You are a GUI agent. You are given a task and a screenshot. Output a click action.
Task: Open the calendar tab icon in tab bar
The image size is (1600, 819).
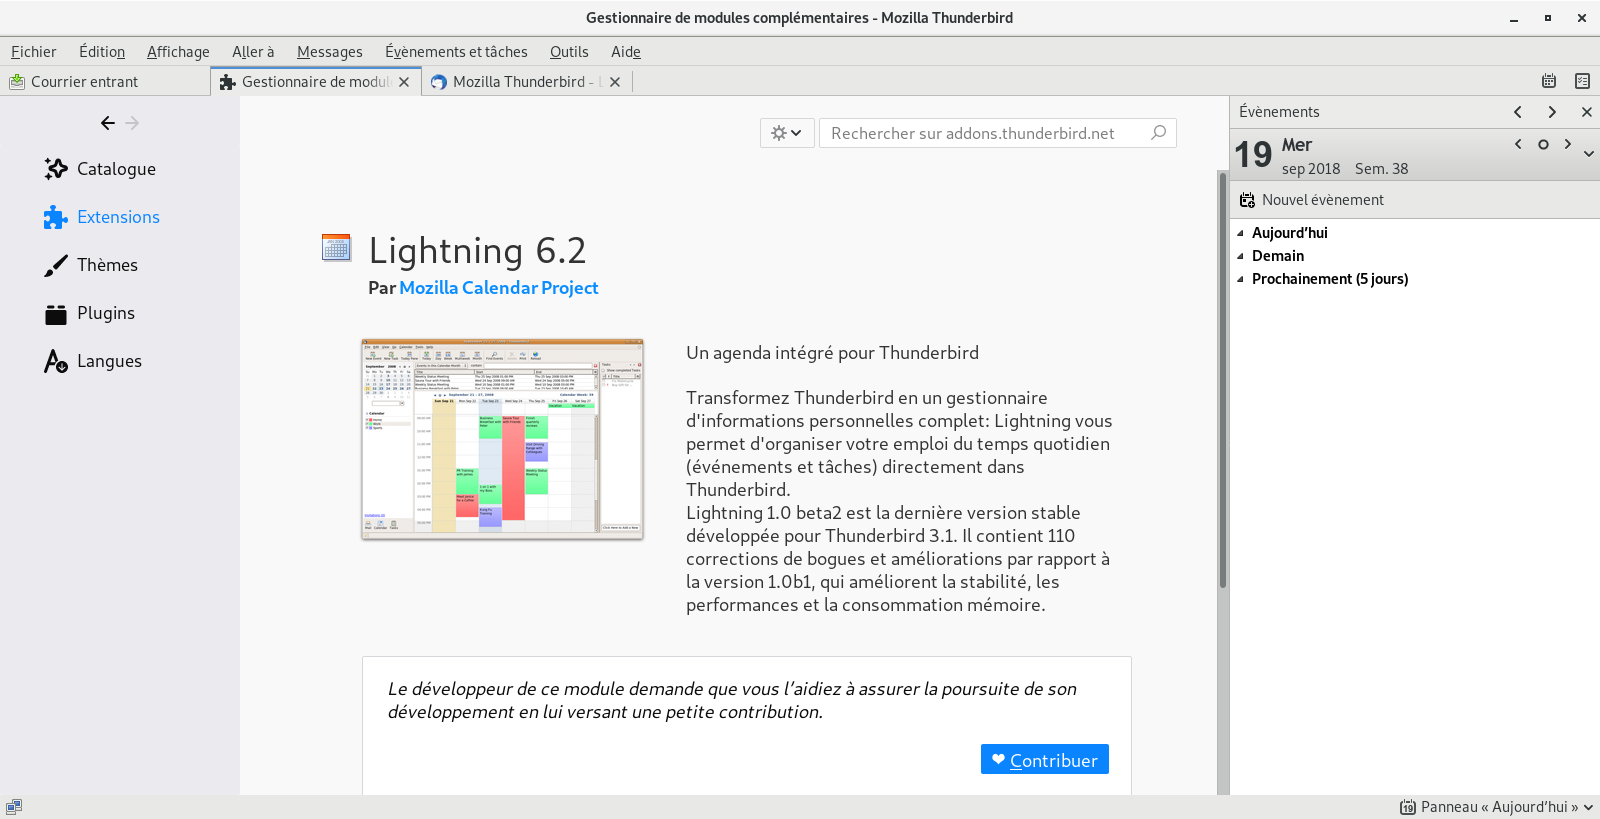(x=1549, y=81)
